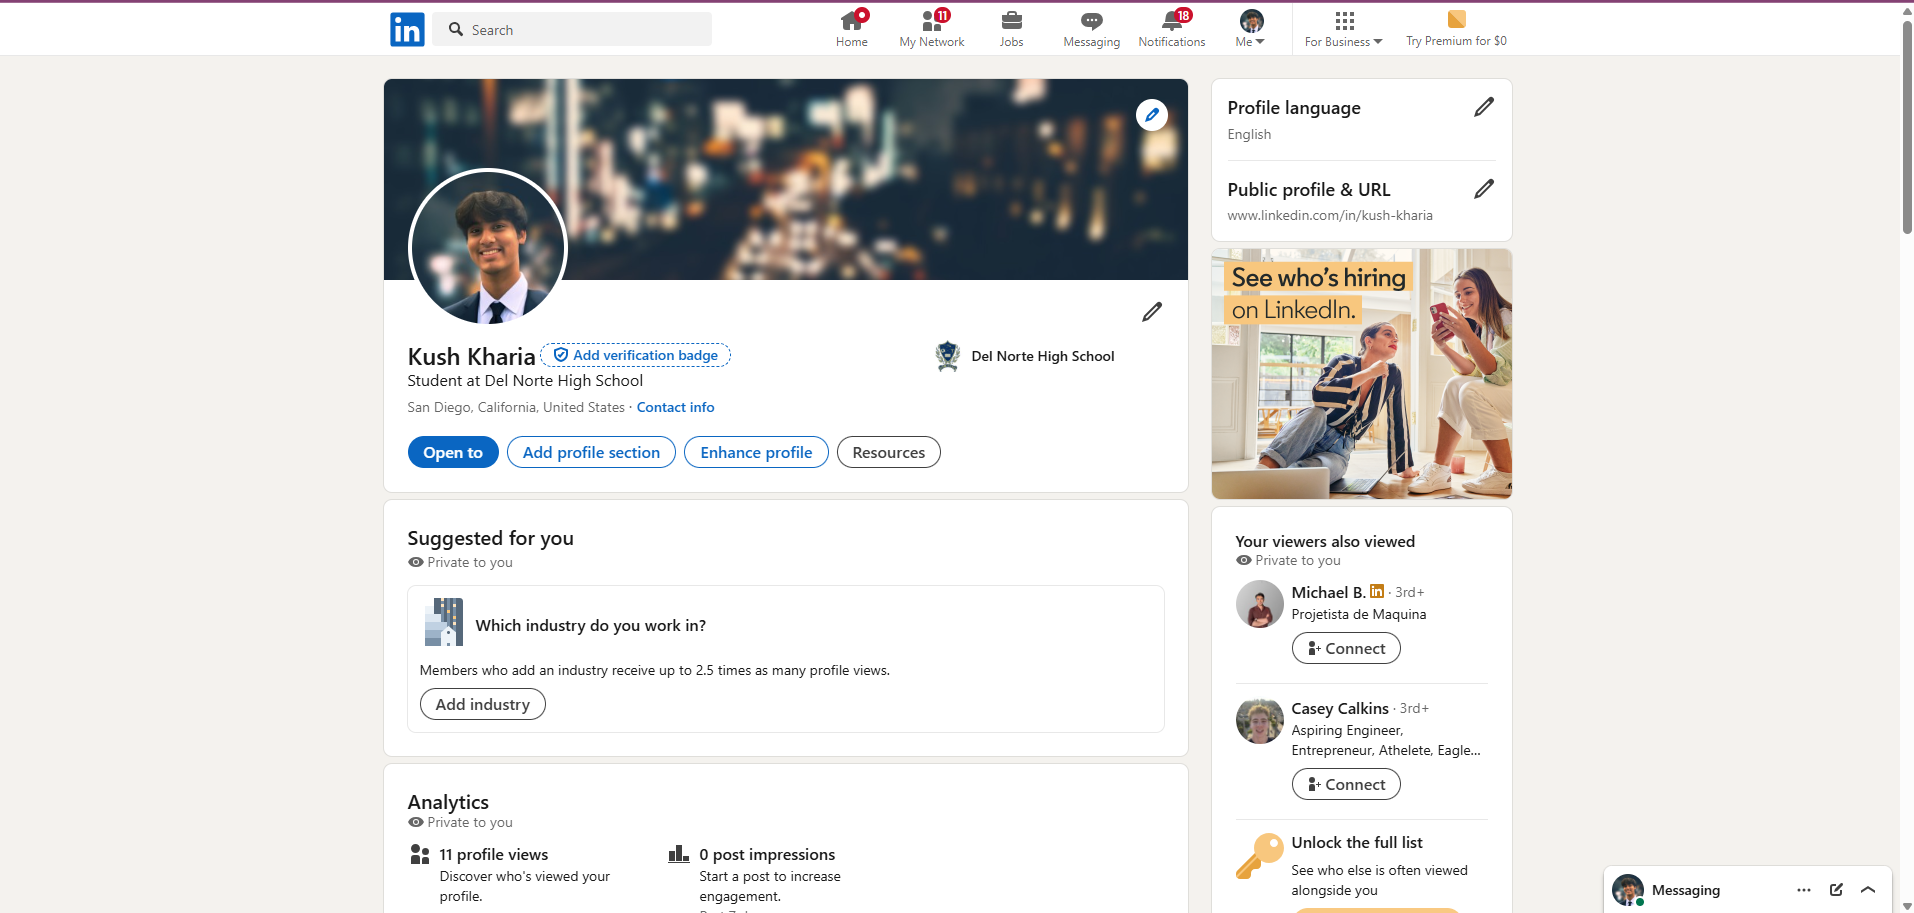Viewport: 1914px width, 913px height.
Task: Expand the messaging panel chevron
Action: click(1868, 890)
